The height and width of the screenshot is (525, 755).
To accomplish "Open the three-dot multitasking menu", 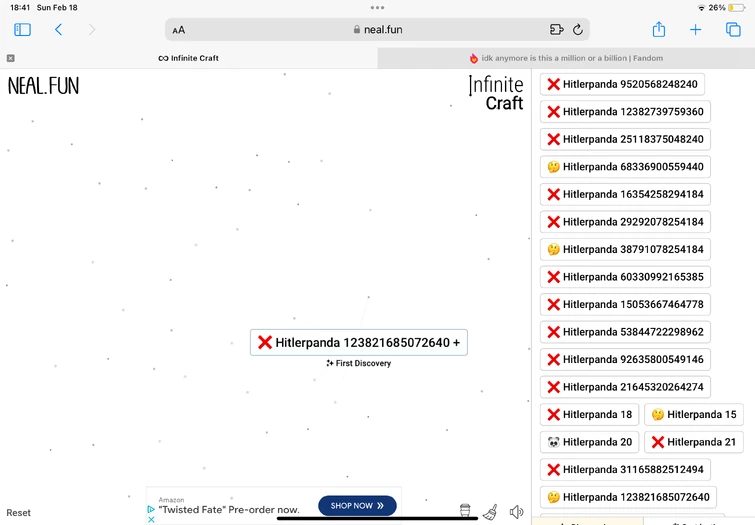I will [378, 7].
